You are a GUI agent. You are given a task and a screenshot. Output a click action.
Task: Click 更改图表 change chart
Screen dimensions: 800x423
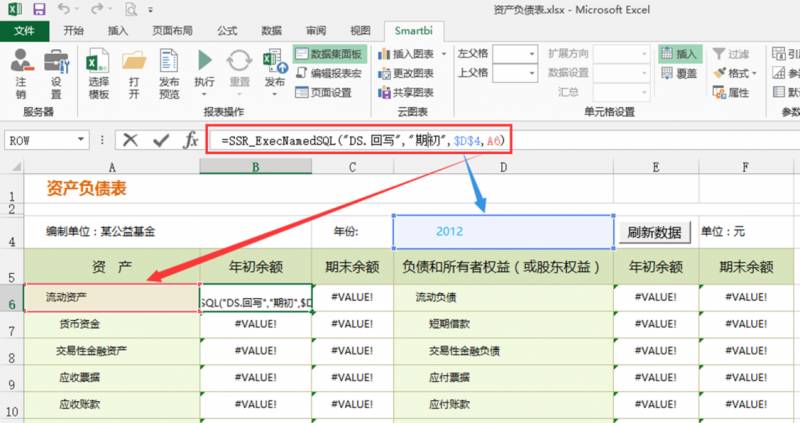tap(406, 73)
